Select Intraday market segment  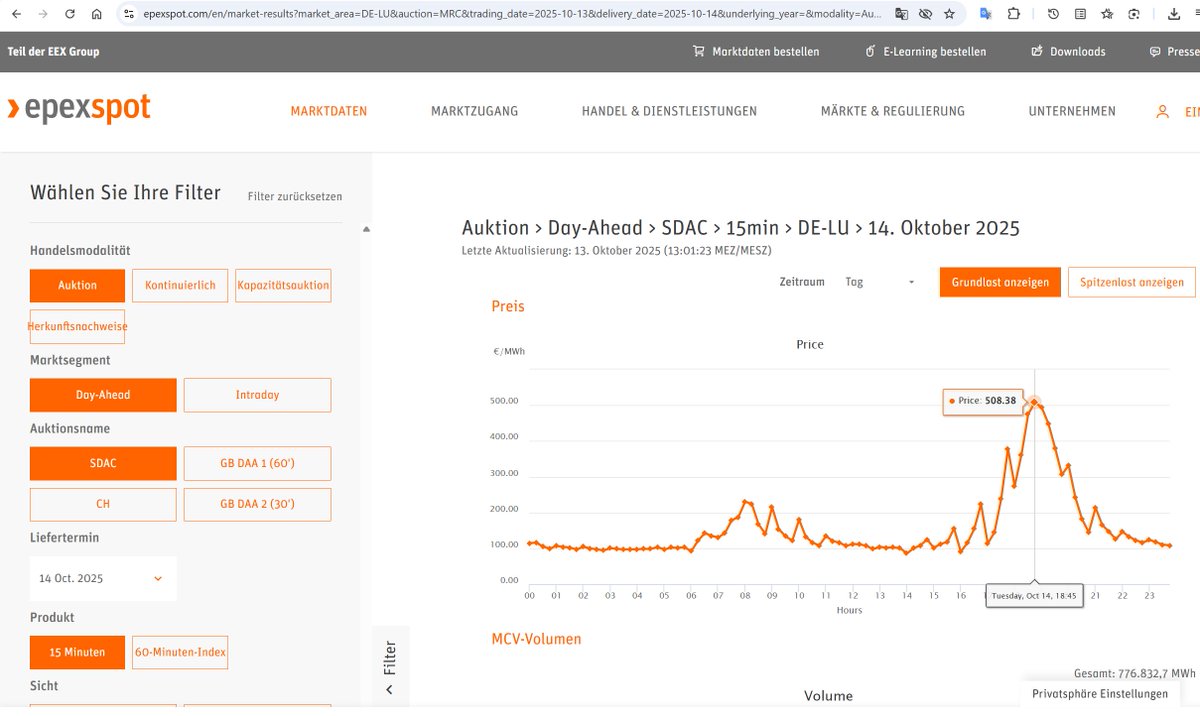257,395
